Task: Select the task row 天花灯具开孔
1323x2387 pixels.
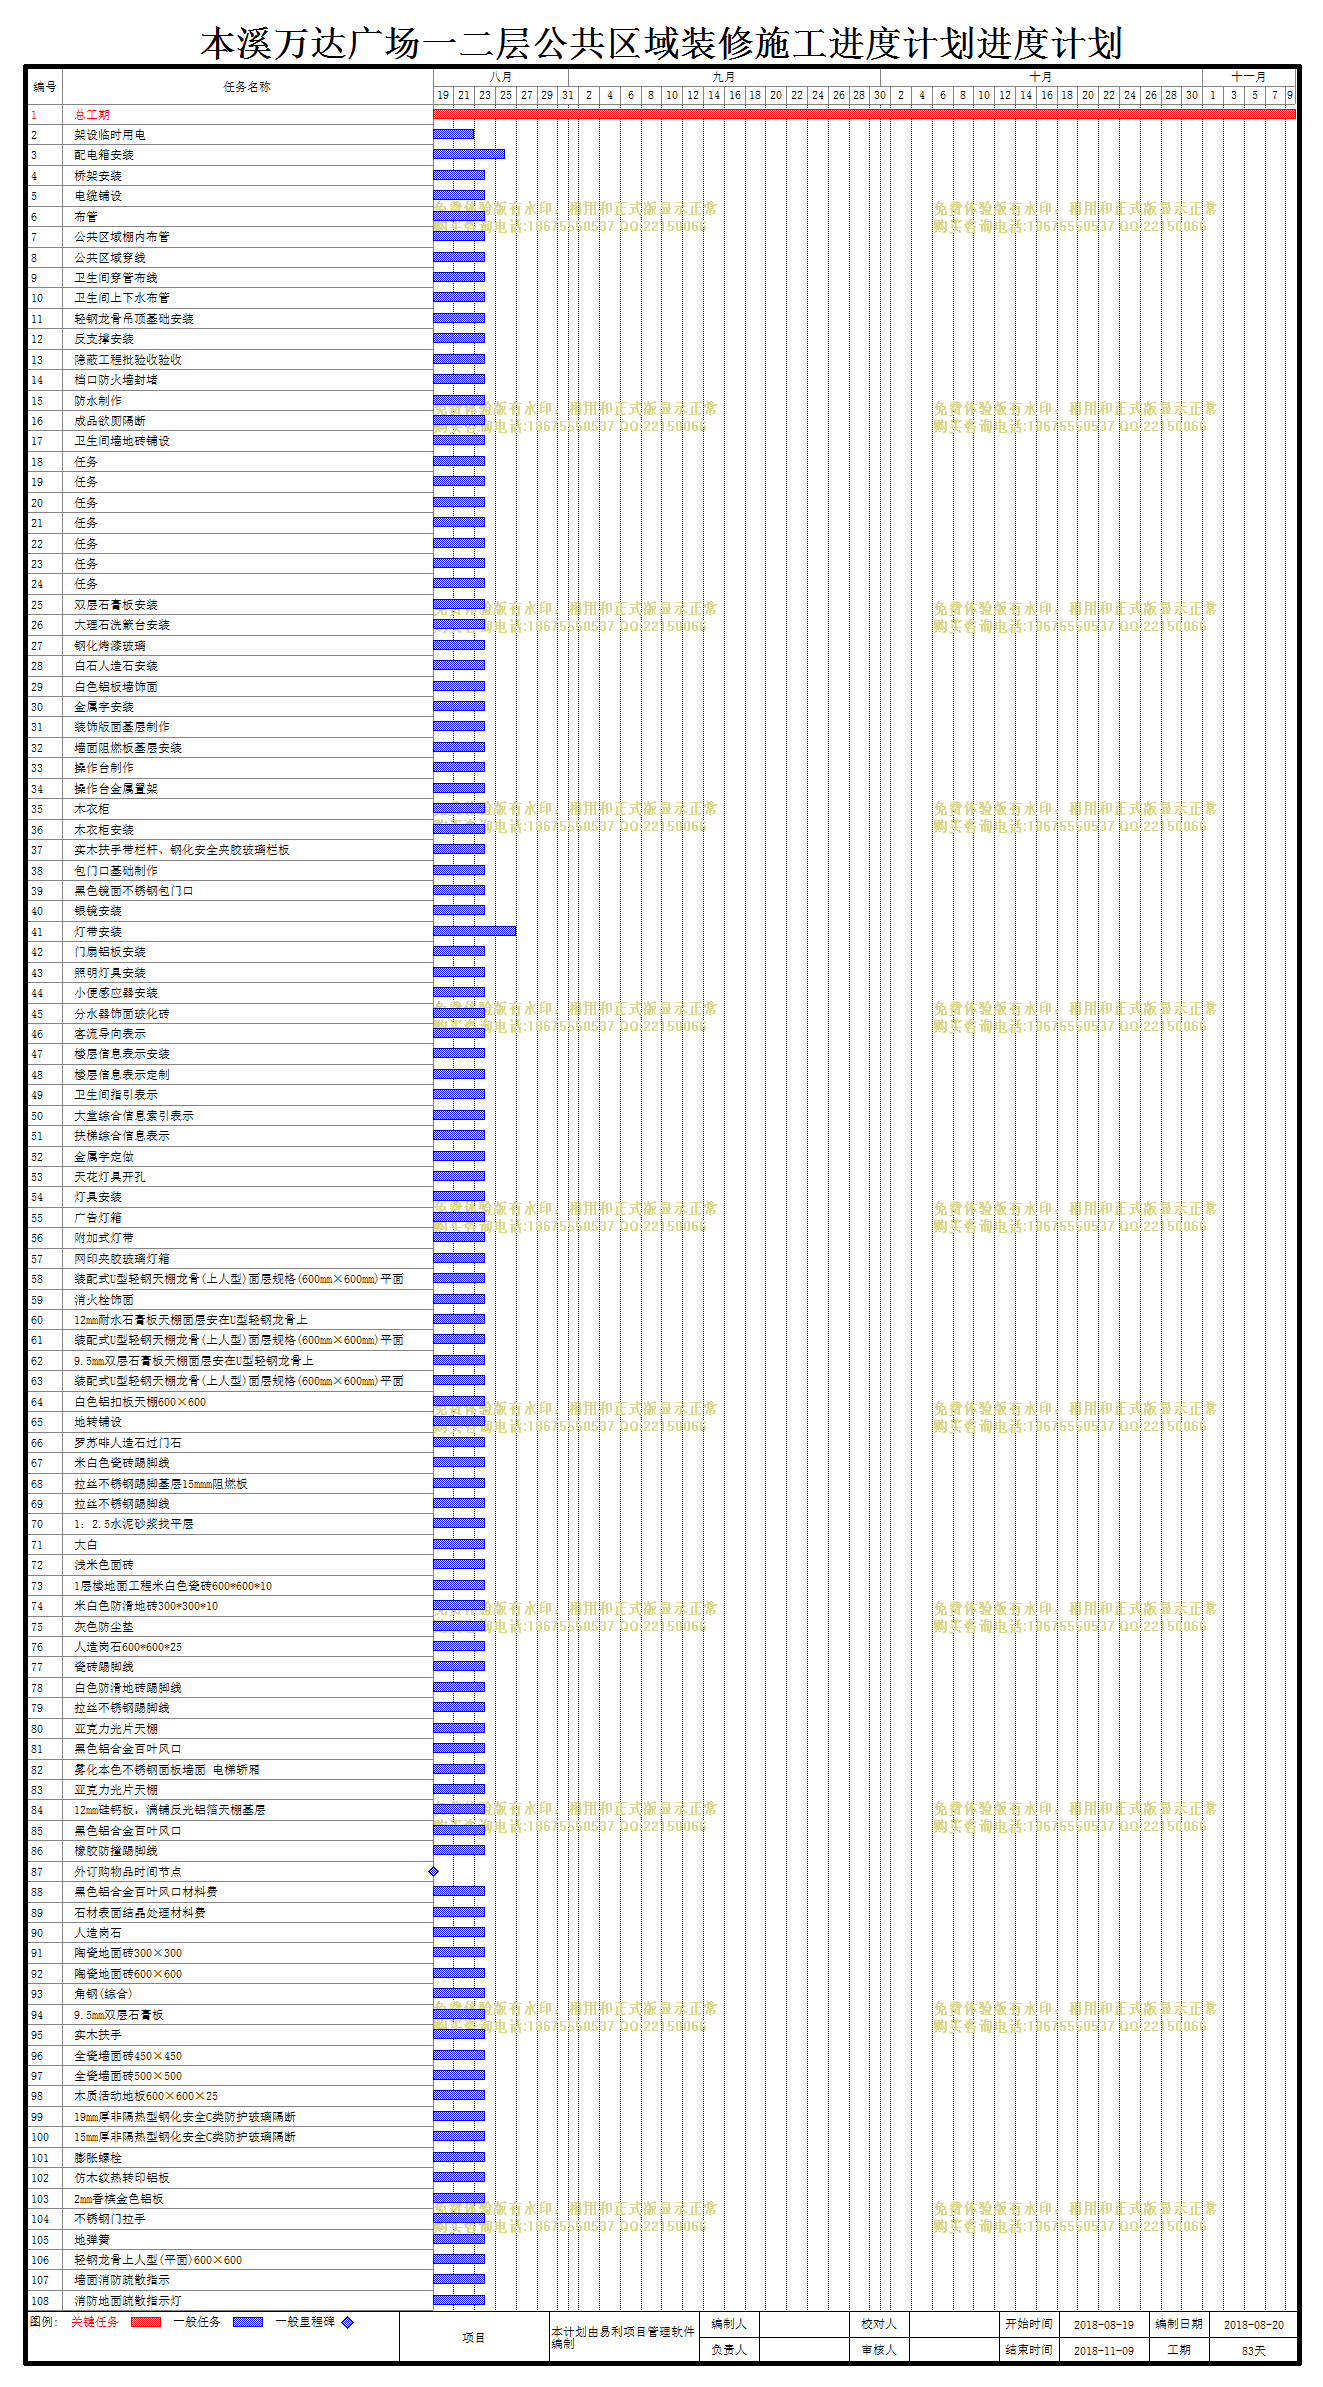Action: 229,1177
